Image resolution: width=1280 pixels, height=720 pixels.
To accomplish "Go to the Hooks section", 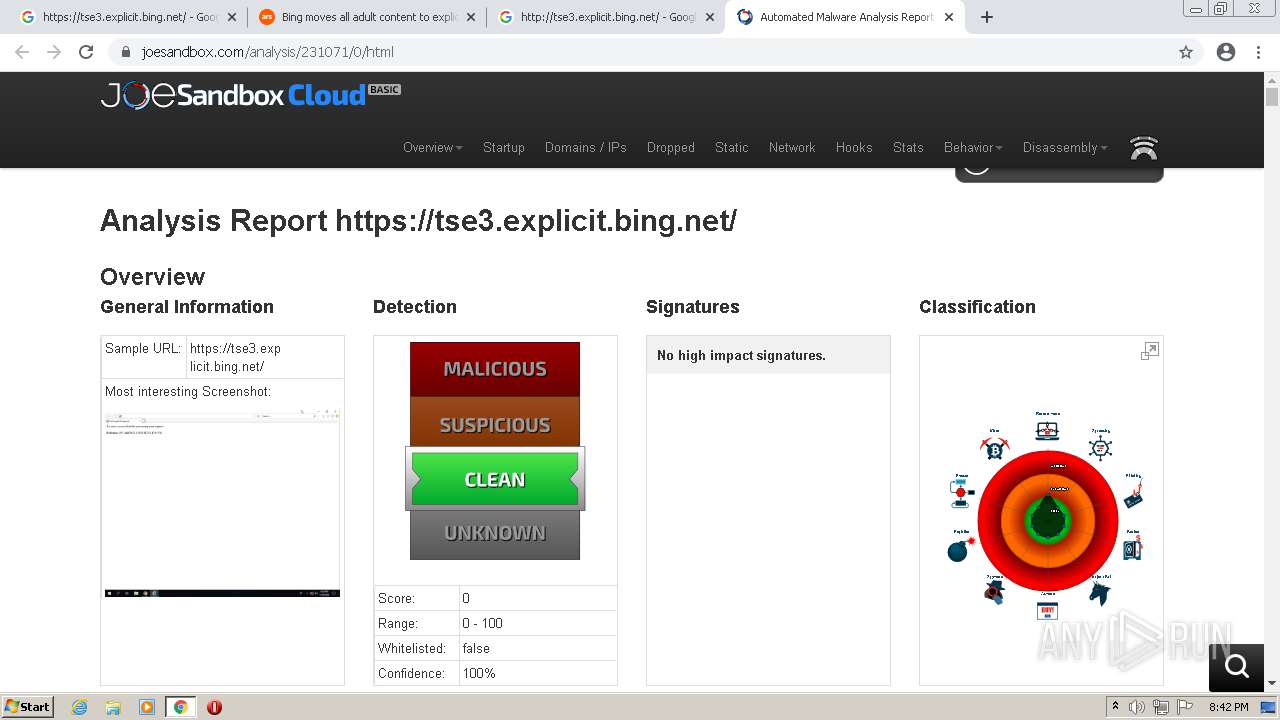I will click(x=854, y=147).
